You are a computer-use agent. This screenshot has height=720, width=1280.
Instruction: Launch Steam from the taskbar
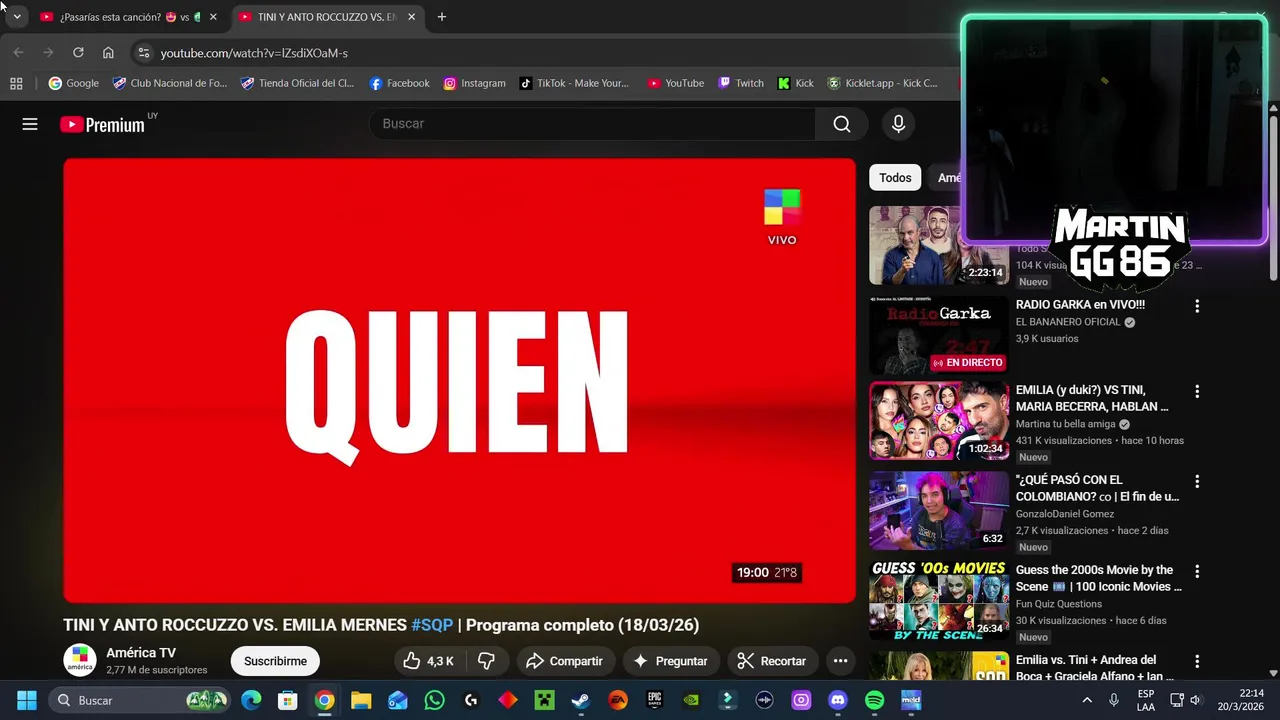coord(581,700)
